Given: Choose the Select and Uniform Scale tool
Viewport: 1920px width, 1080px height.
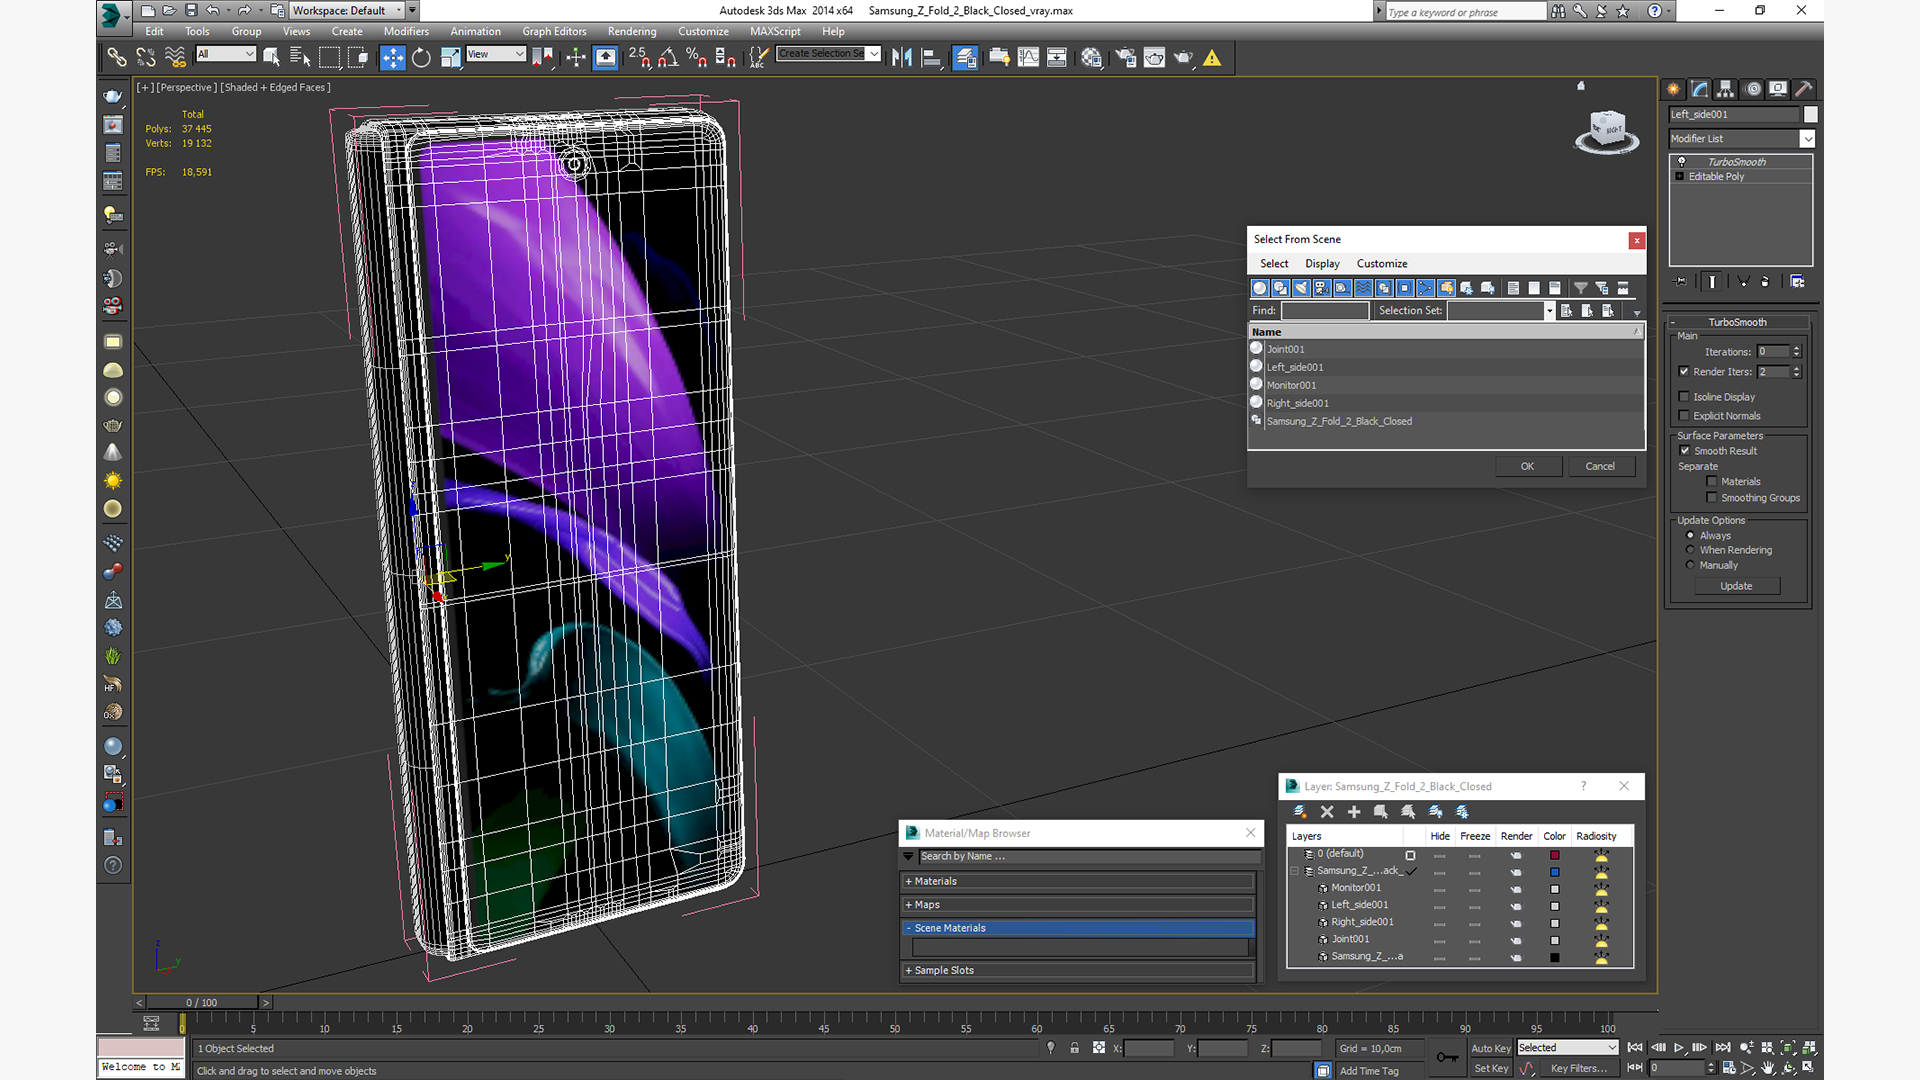Looking at the screenshot, I should tap(450, 57).
